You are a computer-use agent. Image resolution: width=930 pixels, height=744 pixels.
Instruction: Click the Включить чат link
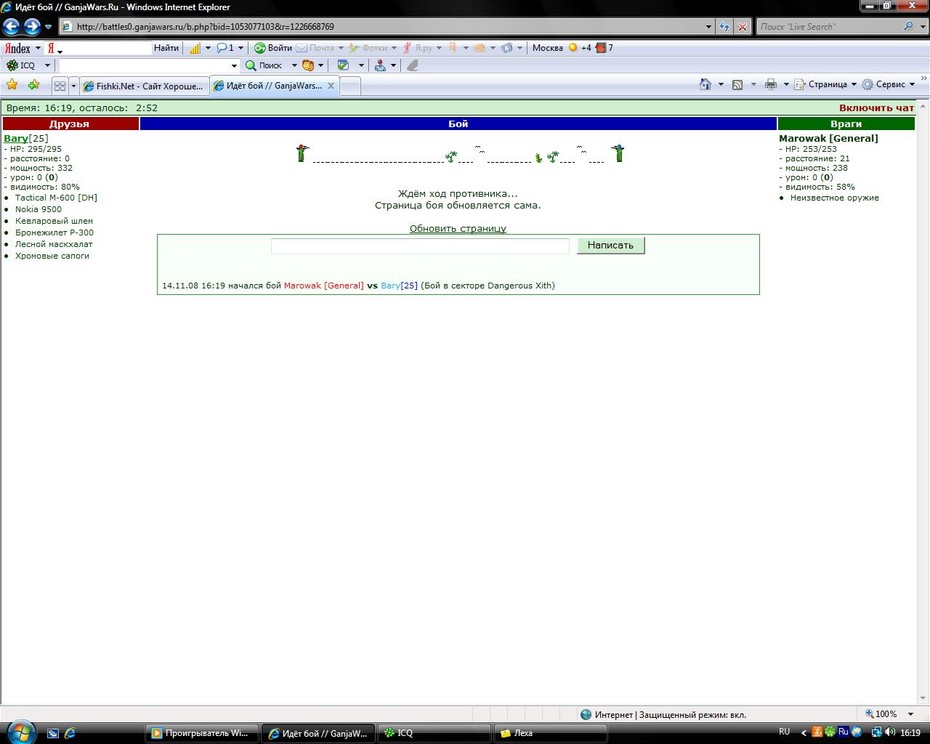point(876,108)
